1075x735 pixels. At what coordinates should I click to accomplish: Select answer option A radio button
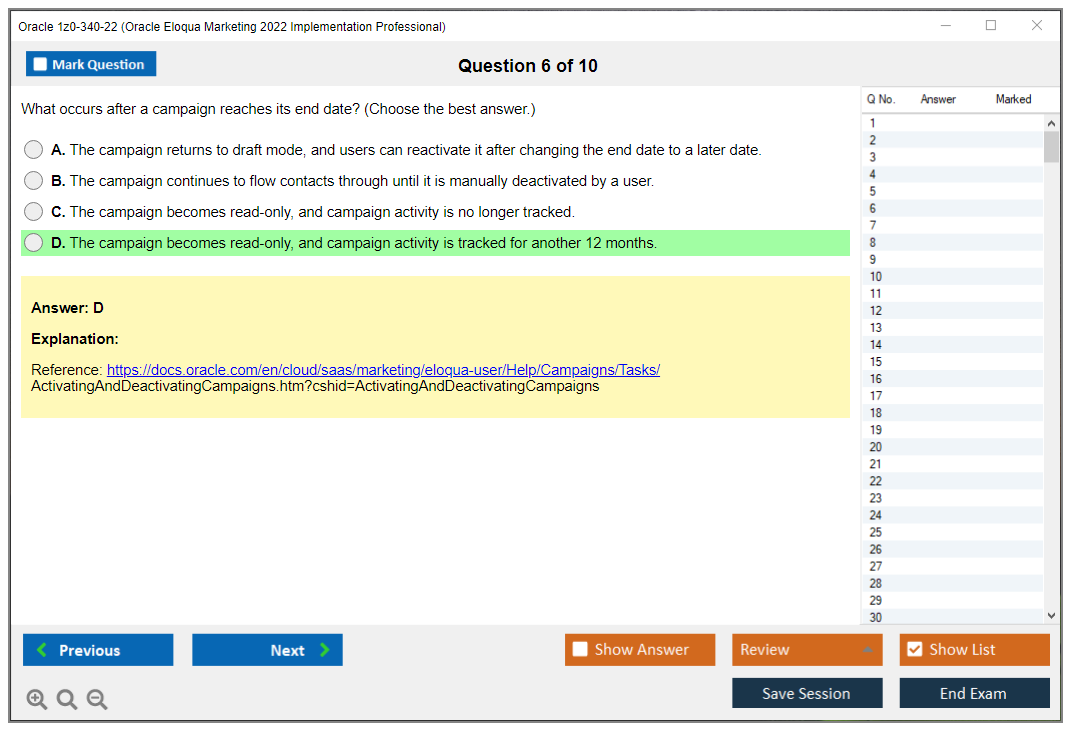click(x=34, y=150)
